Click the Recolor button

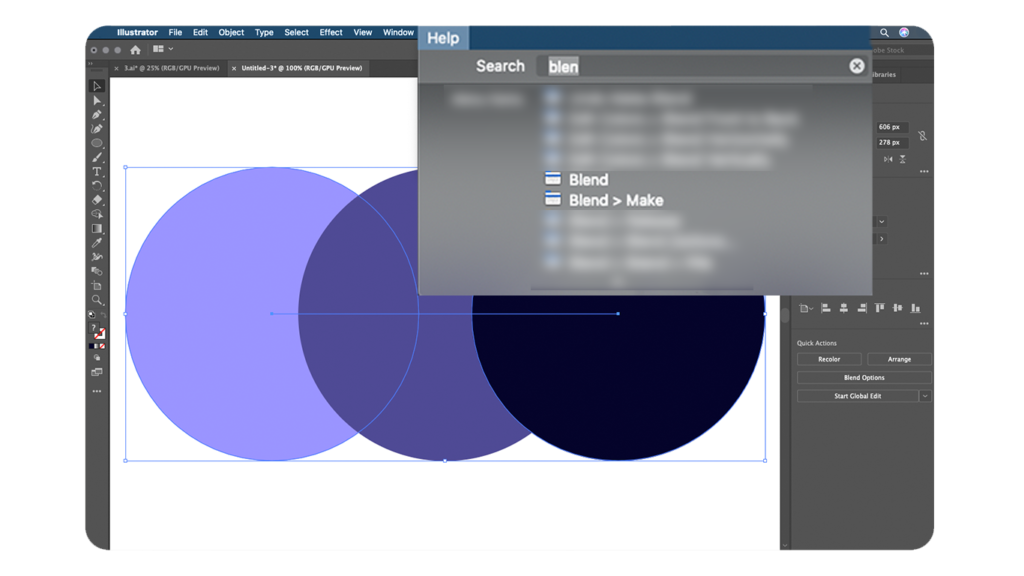coord(829,359)
